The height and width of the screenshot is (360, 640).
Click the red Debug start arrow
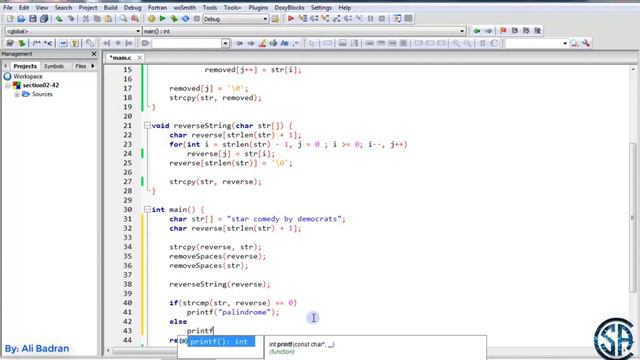coord(291,19)
